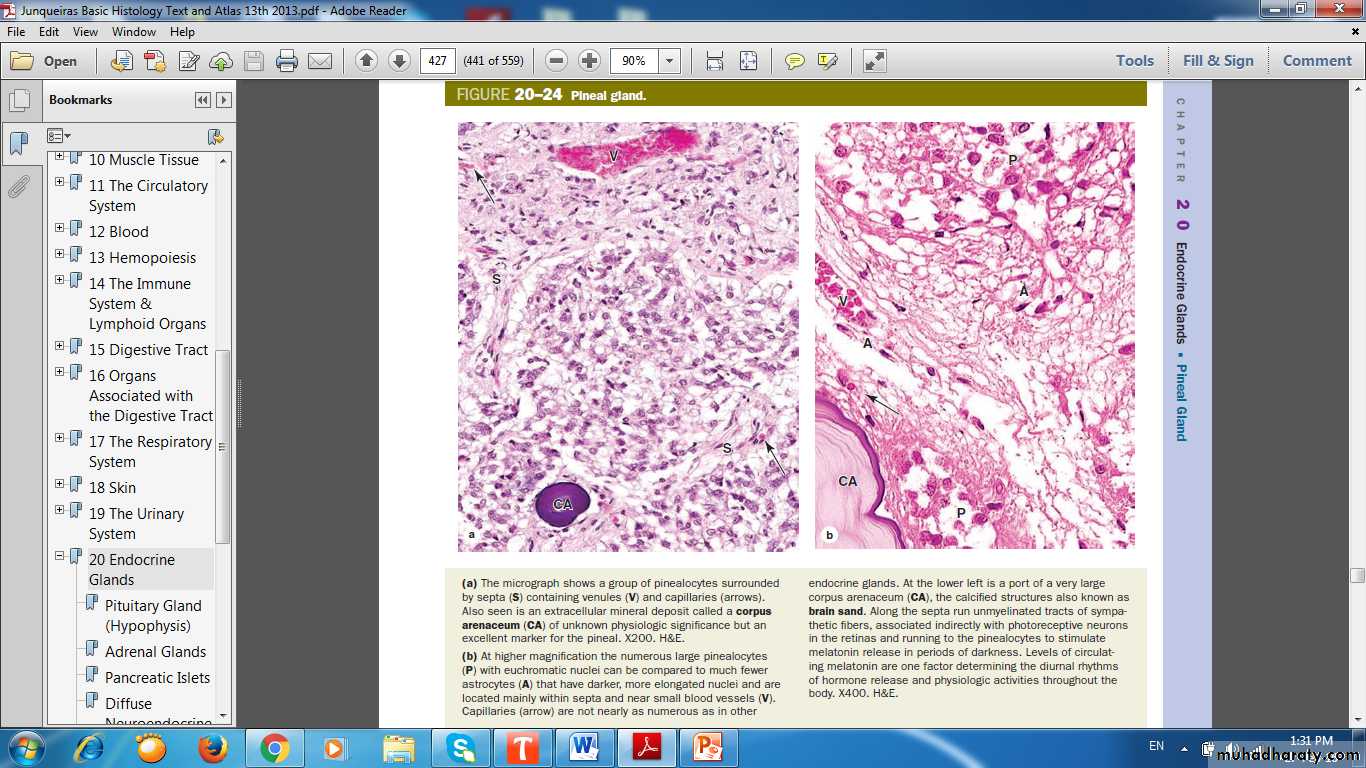Expand the 16 Organs Associated bookmark
Image resolution: width=1366 pixels, height=768 pixels.
[60, 372]
